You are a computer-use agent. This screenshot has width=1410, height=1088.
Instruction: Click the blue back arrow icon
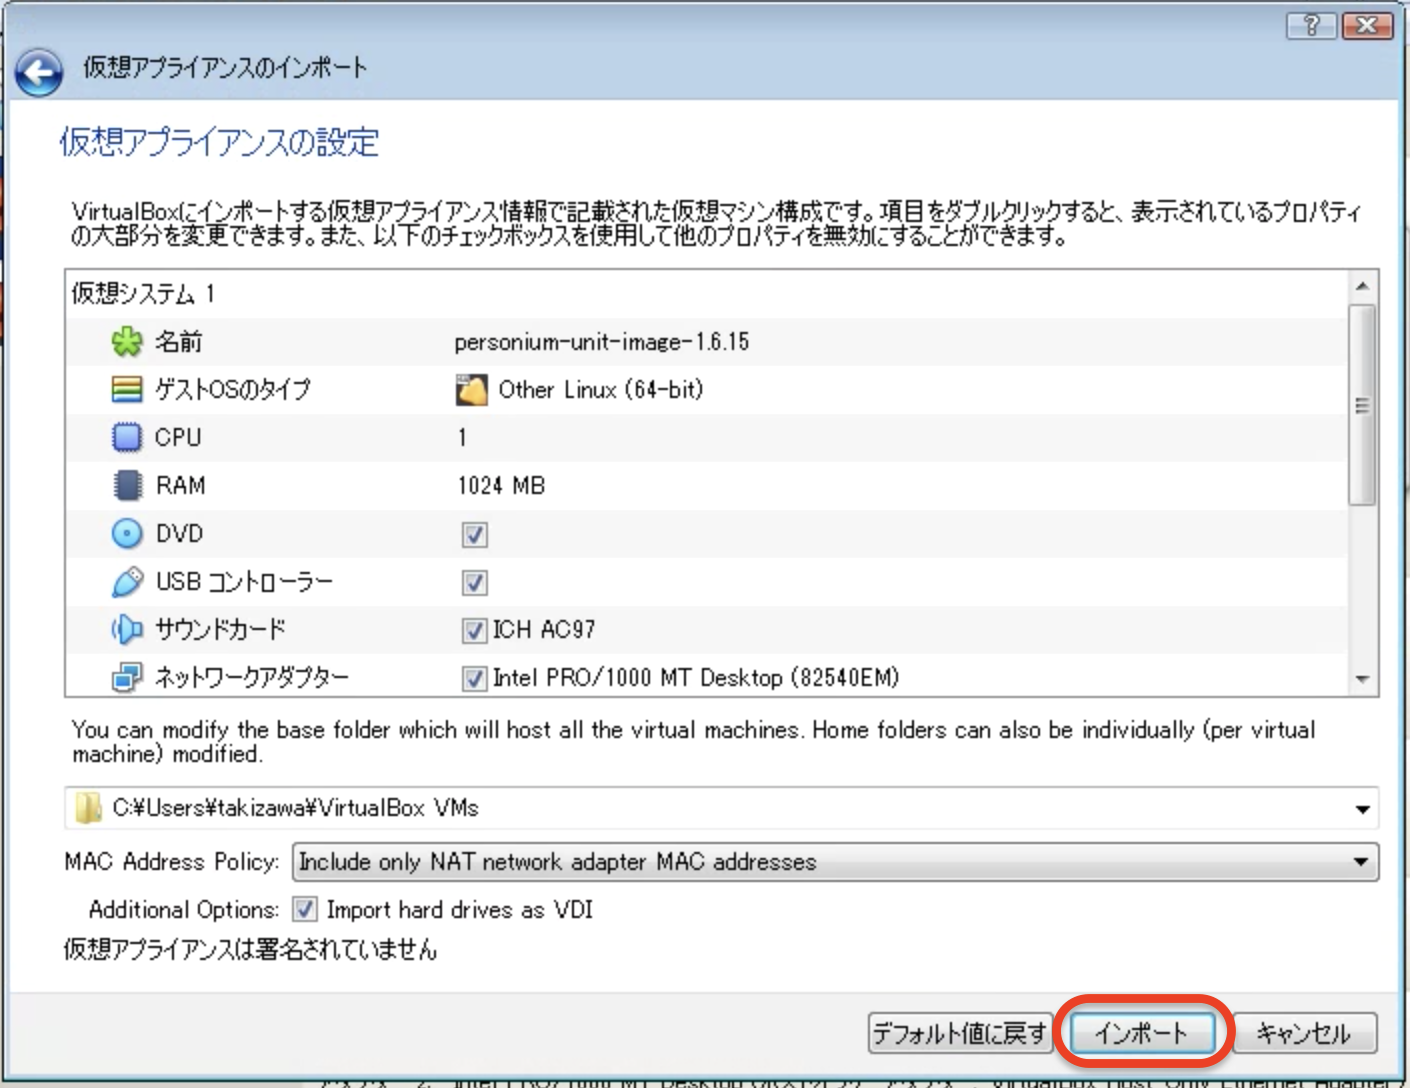pos(39,72)
